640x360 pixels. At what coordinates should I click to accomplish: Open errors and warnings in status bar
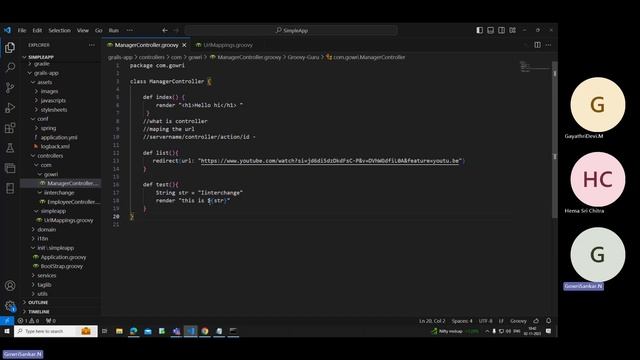29,321
